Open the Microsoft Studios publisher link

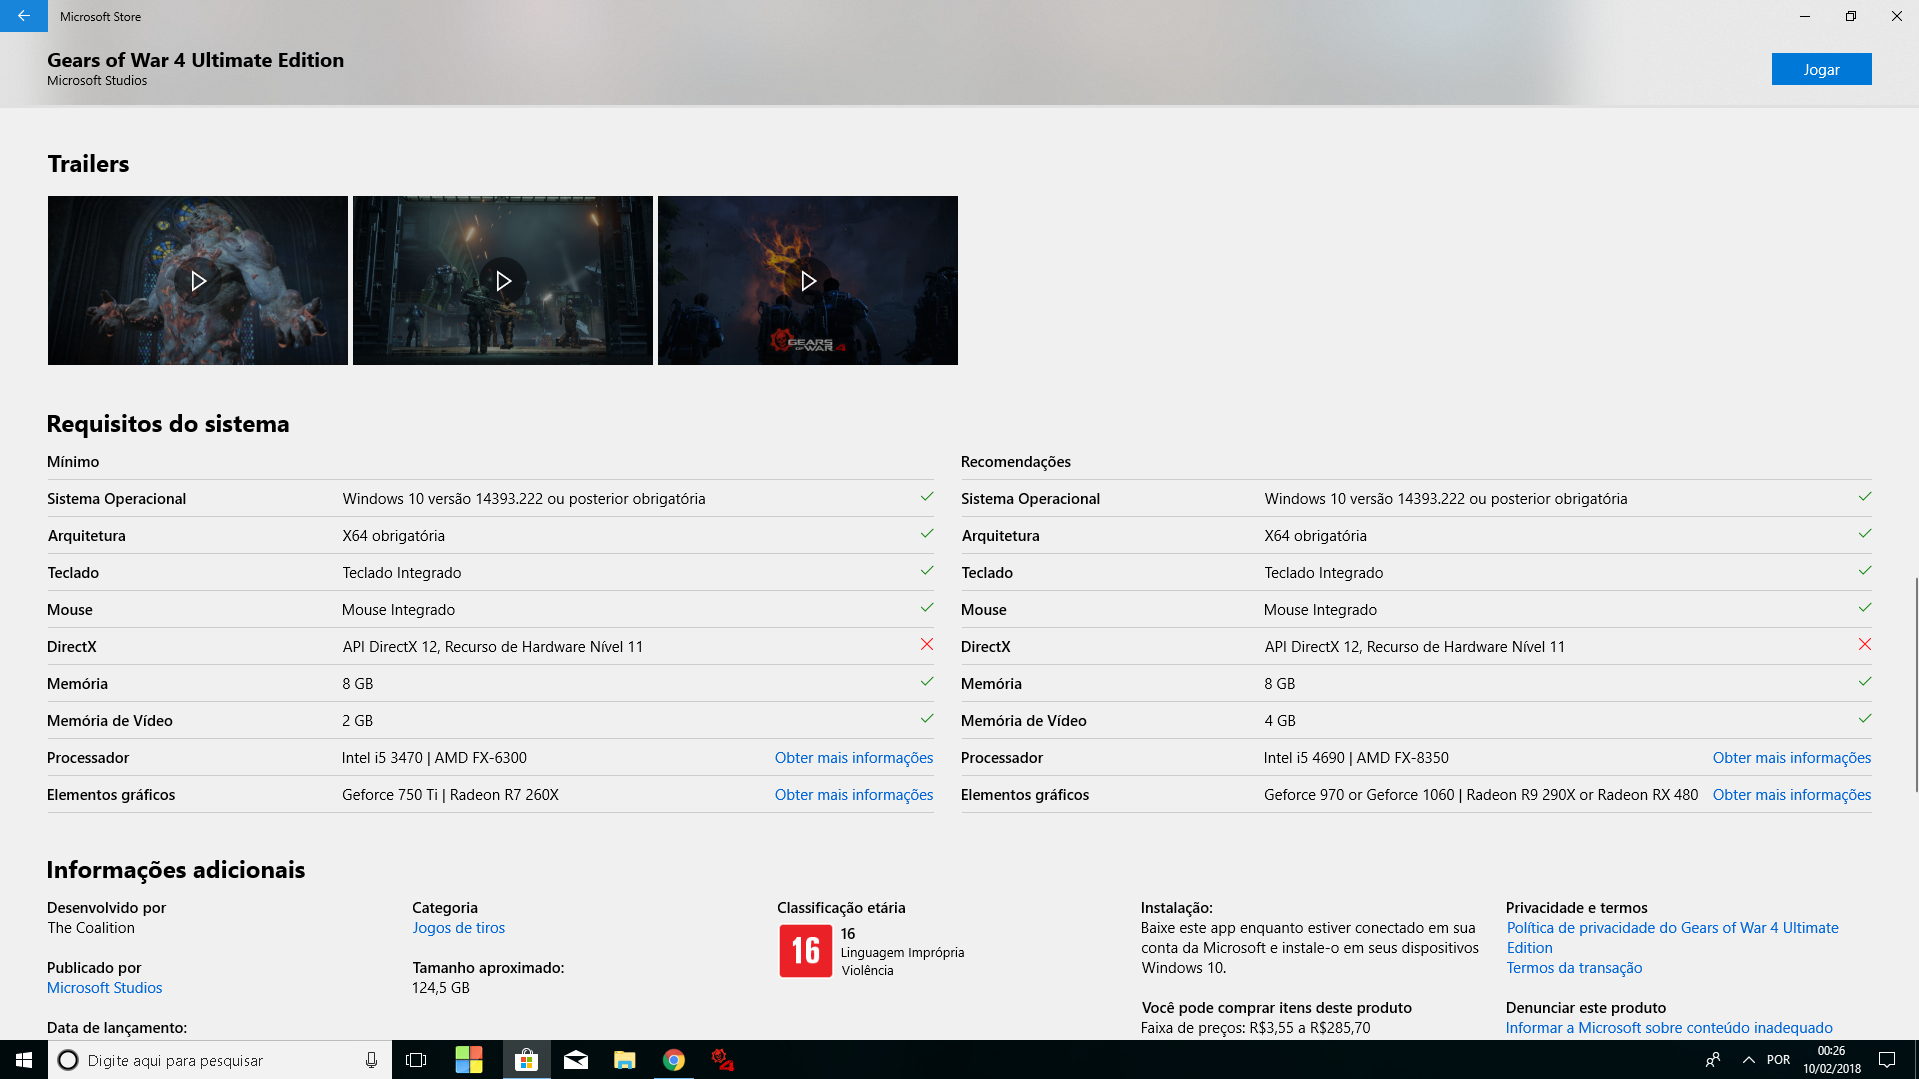(105, 988)
